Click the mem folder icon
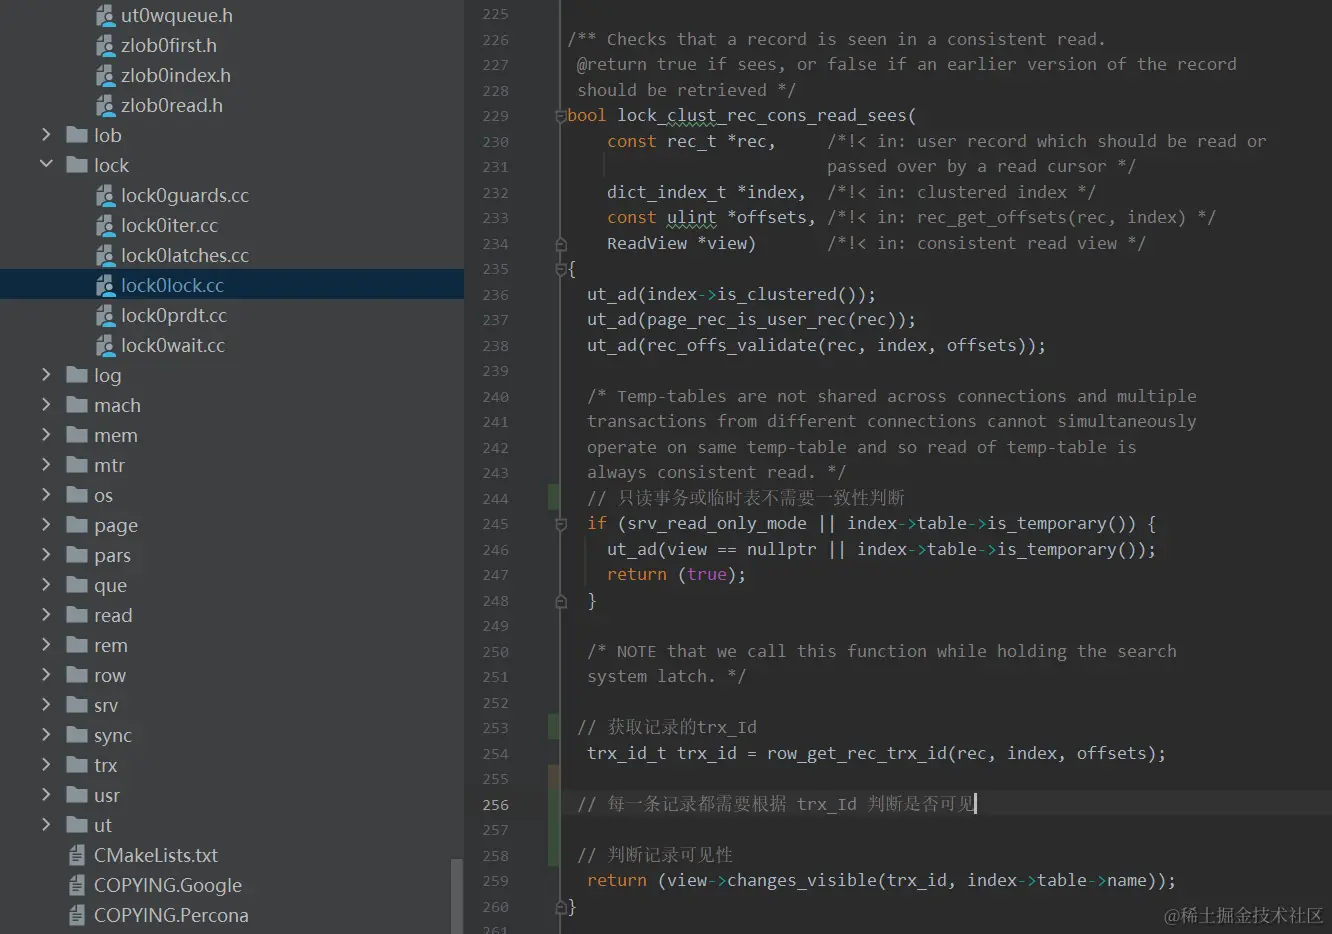Screen dimensions: 1332x934 [77, 435]
